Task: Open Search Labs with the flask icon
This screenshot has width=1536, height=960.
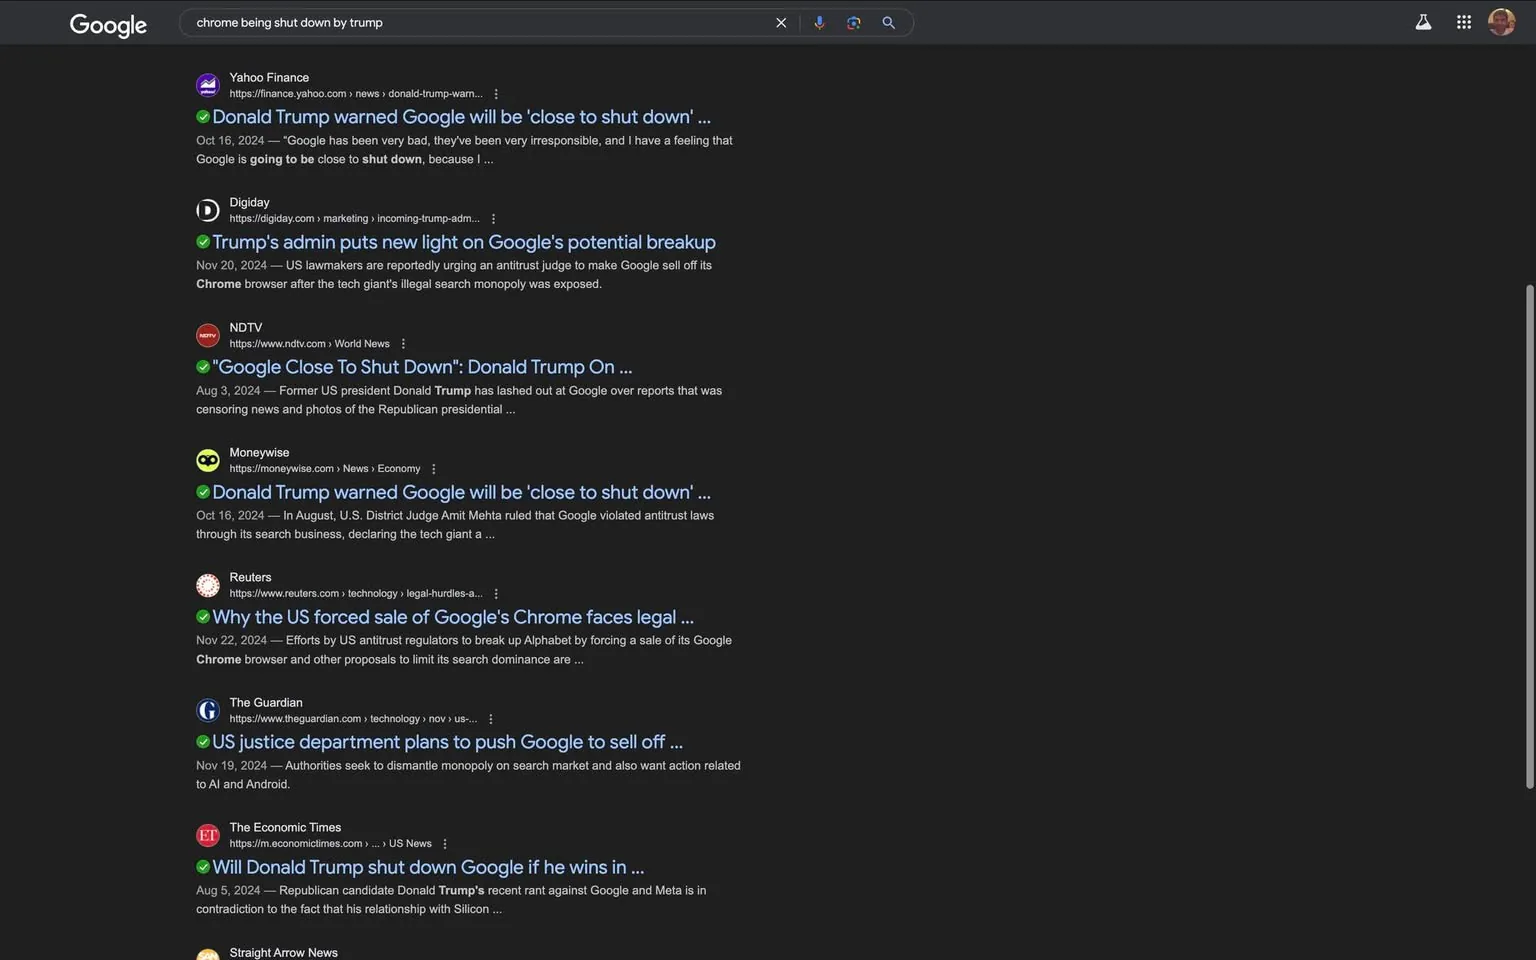Action: click(x=1423, y=21)
